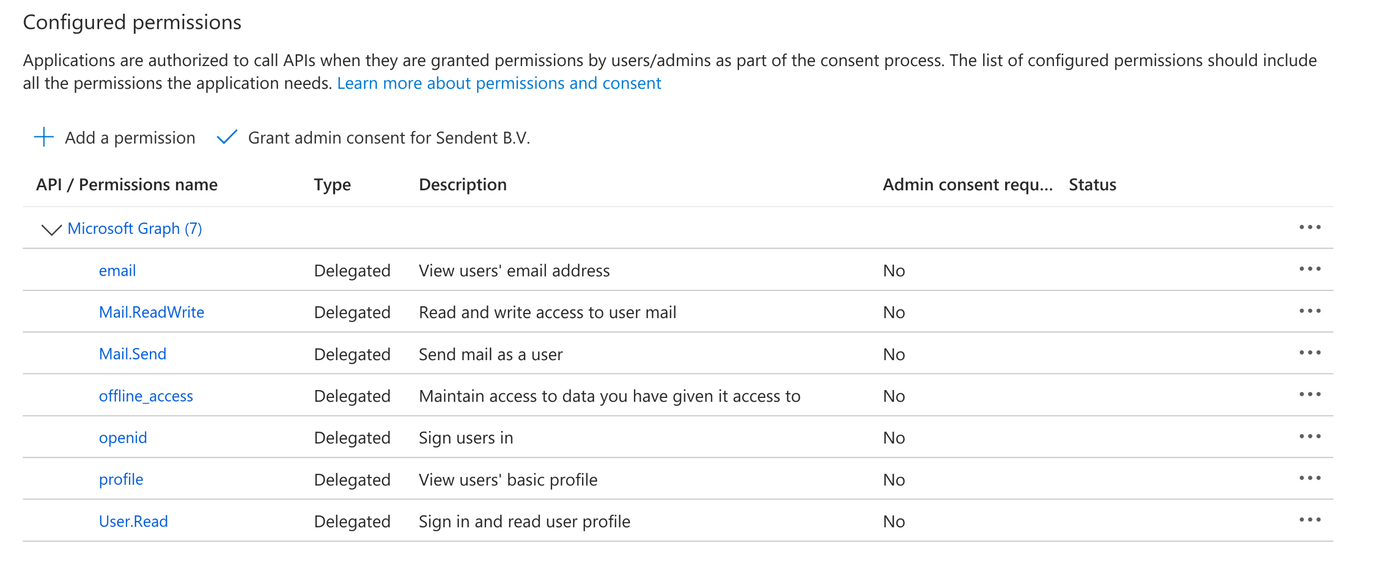The height and width of the screenshot is (573, 1400).
Task: Click the Microsoft Graph (7) link
Action: tap(135, 229)
